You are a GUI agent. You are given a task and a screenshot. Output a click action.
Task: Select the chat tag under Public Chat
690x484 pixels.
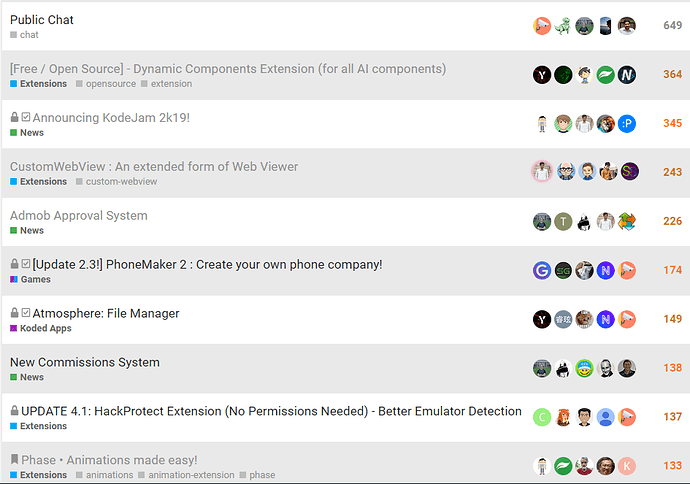click(24, 35)
